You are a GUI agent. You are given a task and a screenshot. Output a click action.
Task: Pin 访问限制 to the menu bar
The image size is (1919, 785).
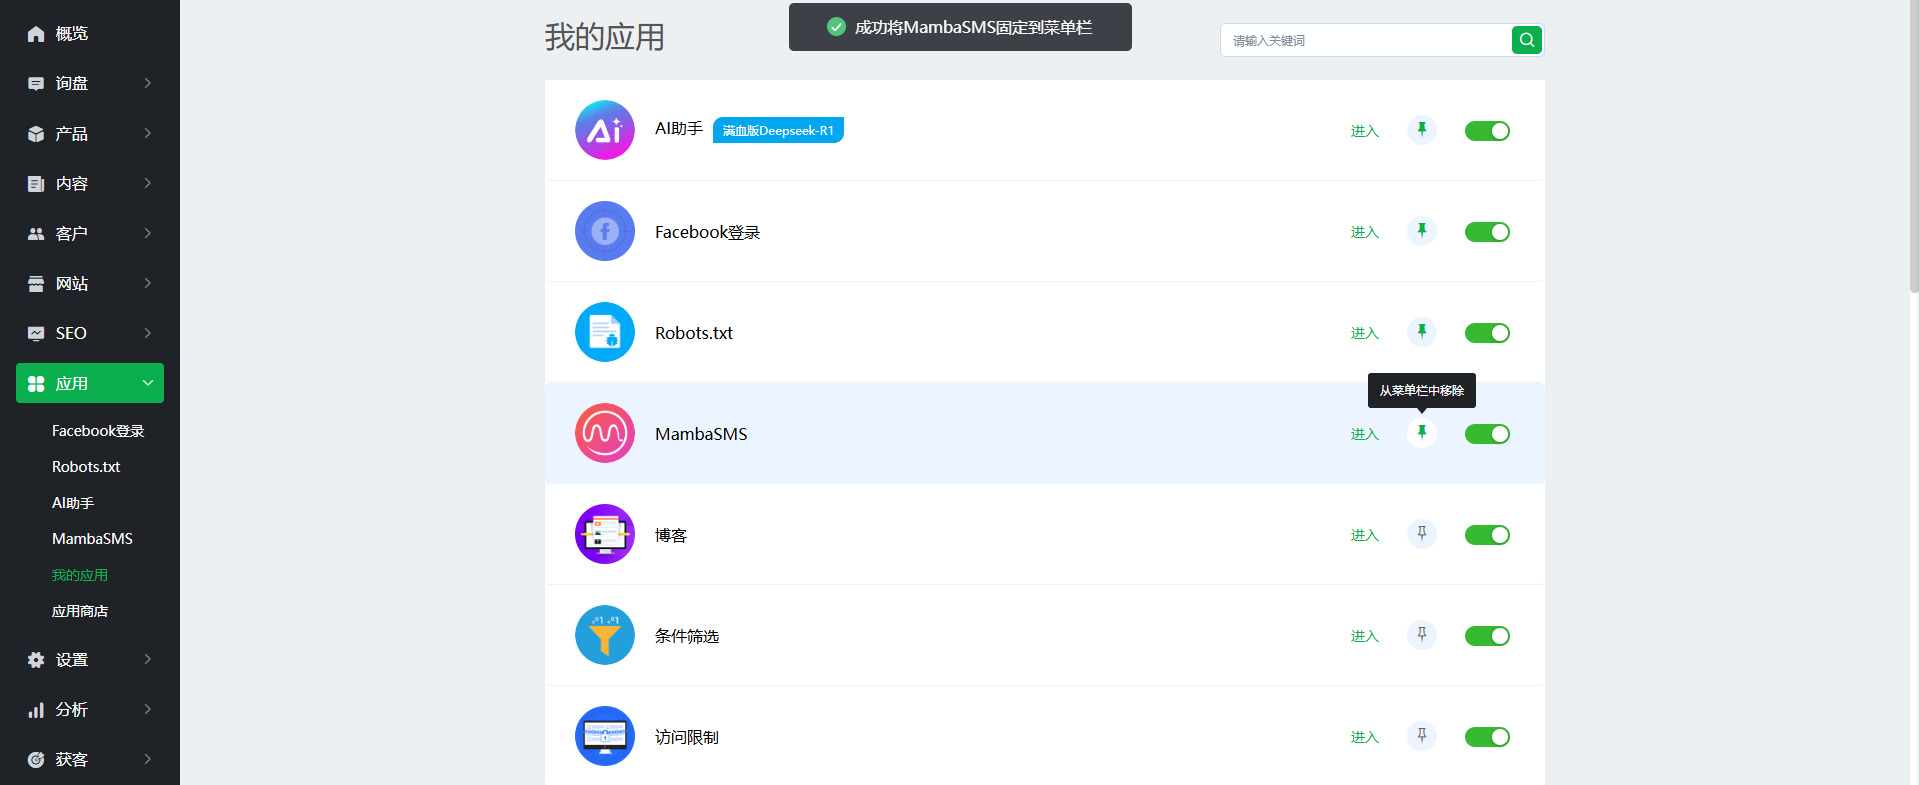pyautogui.click(x=1422, y=736)
